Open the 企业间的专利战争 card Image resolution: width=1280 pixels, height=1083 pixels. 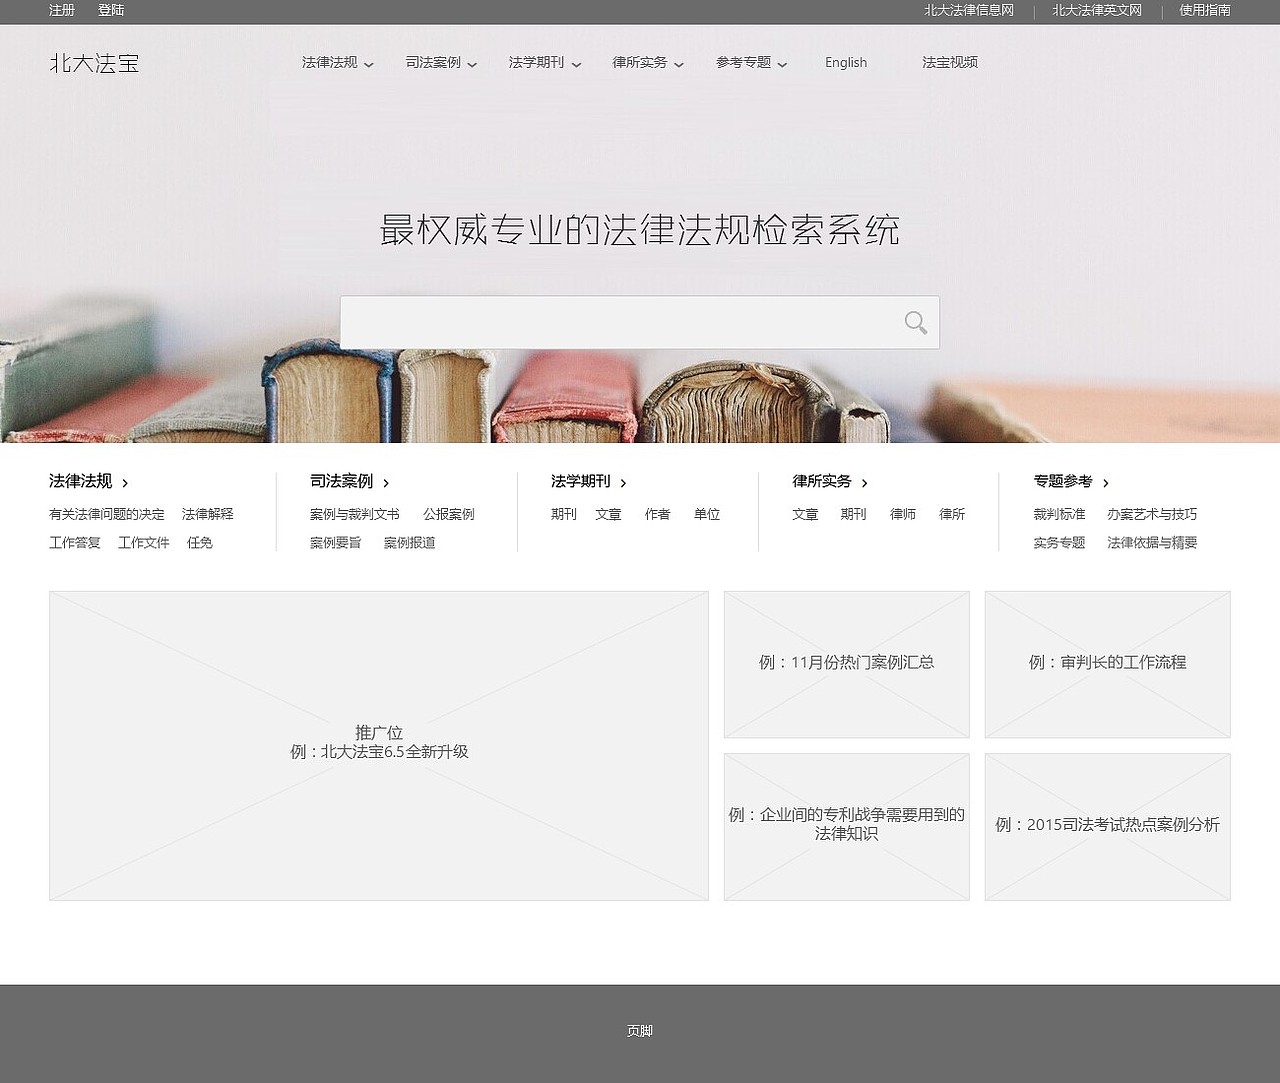click(x=847, y=827)
